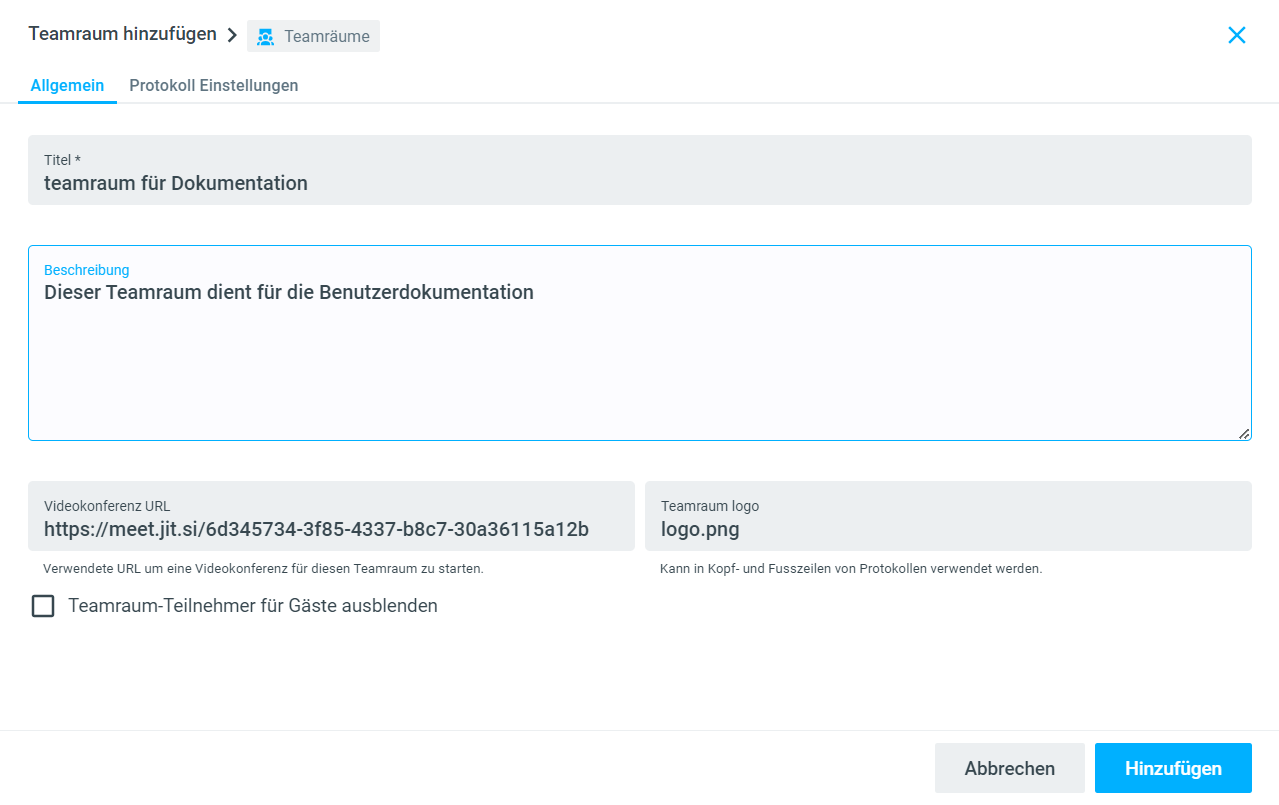Enable hiding Teamraum participants for guests checkbox
This screenshot has width=1279, height=805.
coord(43,606)
